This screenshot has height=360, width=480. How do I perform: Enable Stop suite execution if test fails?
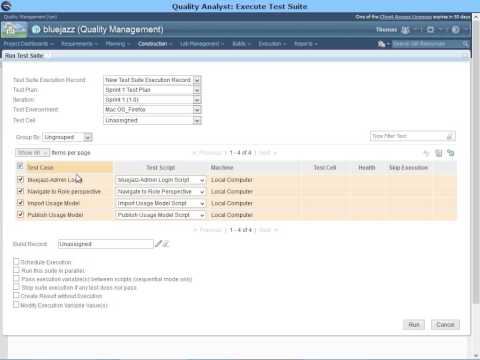click(16, 287)
